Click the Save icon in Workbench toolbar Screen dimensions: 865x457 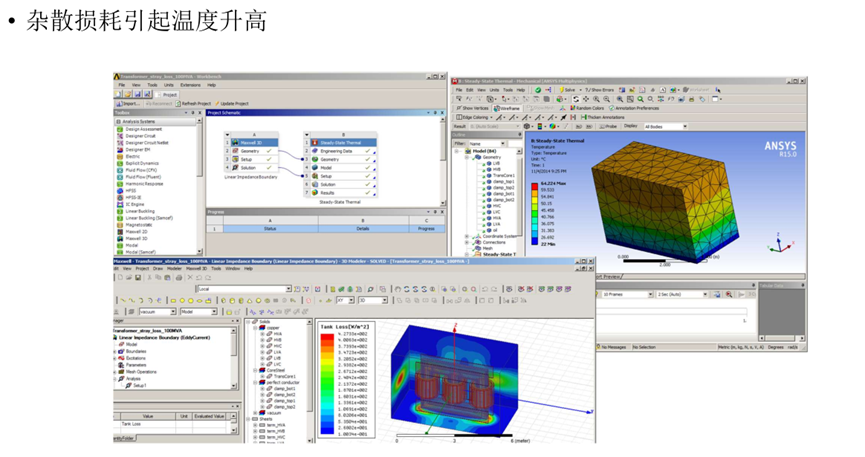137,94
